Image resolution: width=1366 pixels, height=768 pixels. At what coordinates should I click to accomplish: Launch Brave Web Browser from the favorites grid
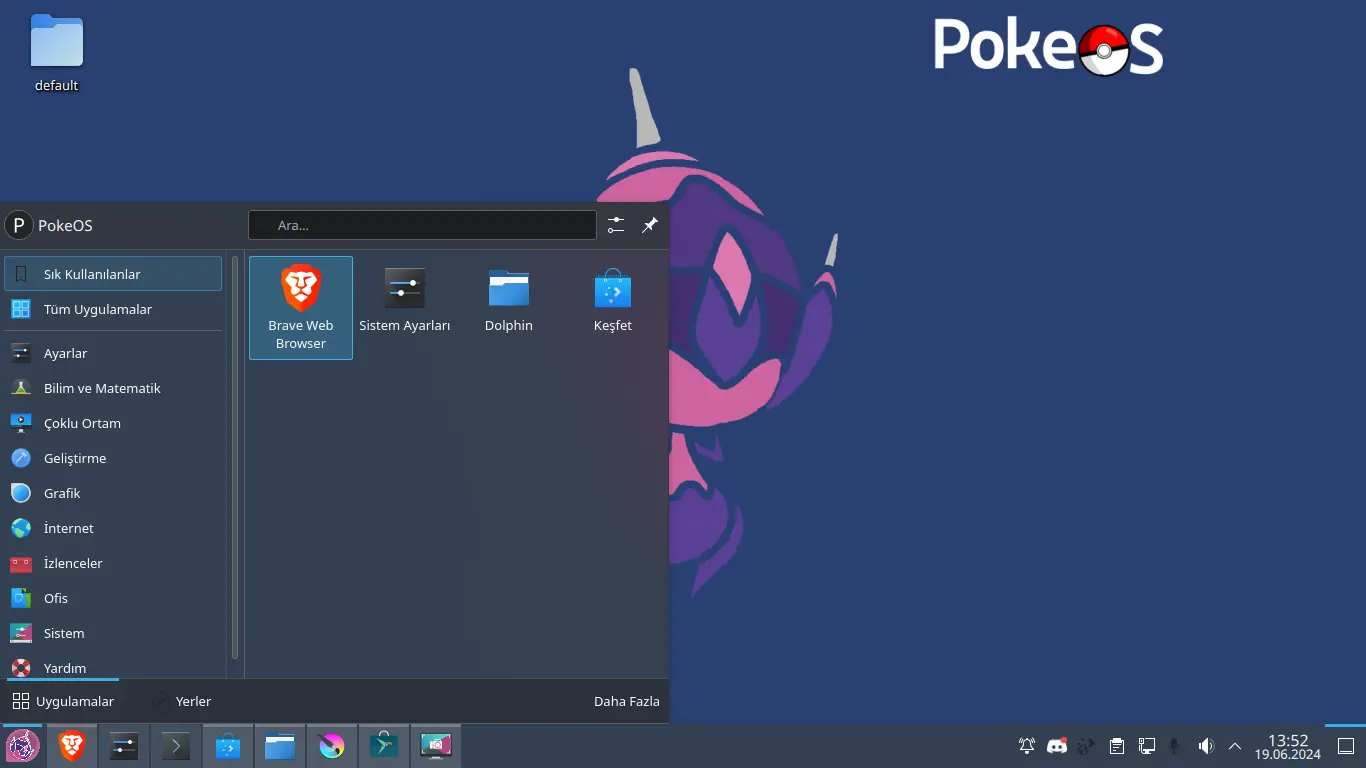[x=301, y=308]
